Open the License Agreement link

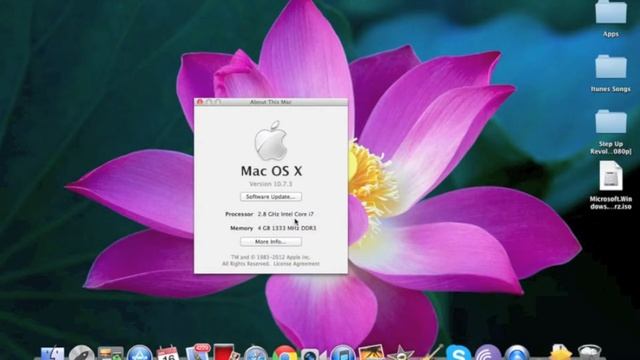click(296, 264)
